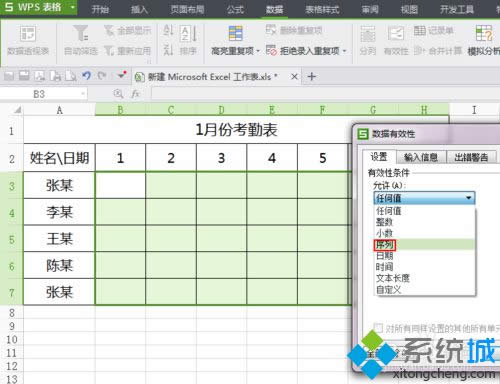Click the 拒绝录入重复项 icon
The height and width of the screenshot is (384, 500).
[x=271, y=50]
